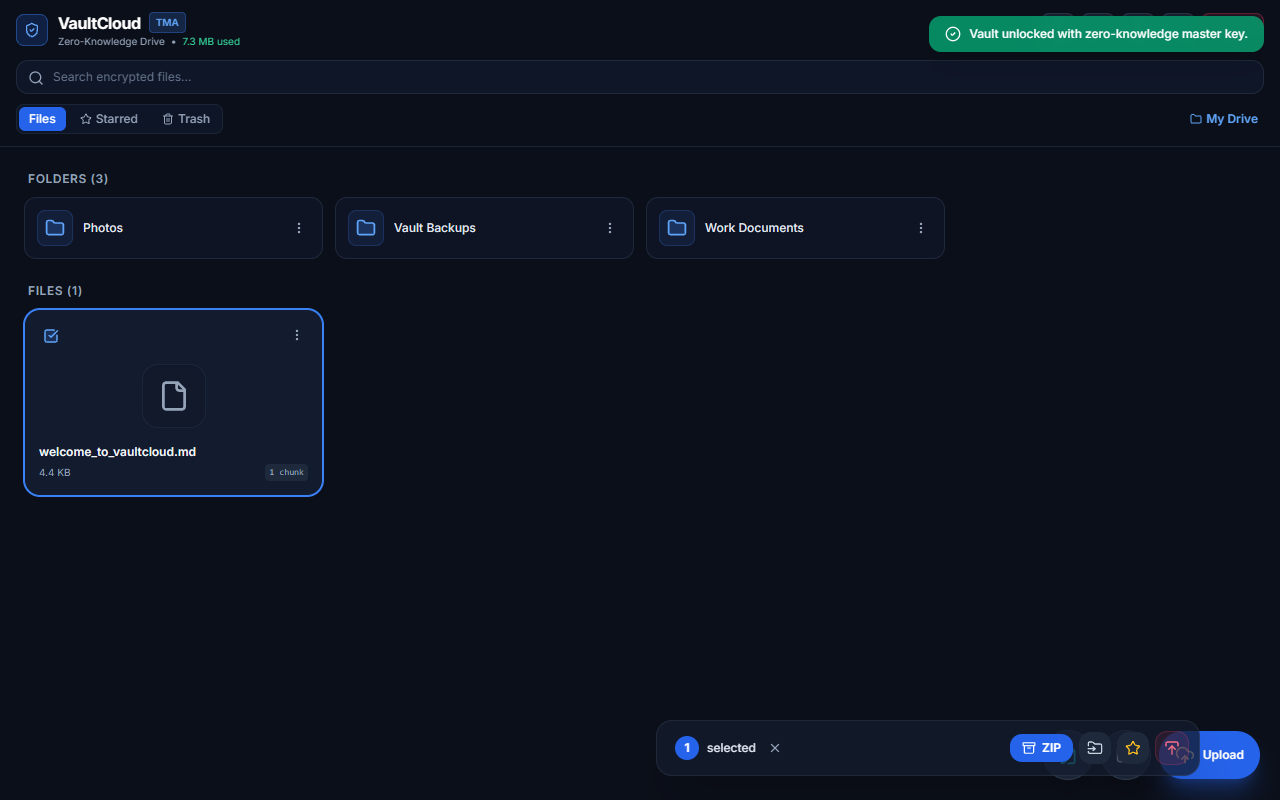This screenshot has height=800, width=1280.
Task: Click the 'FOLDERS (3)' heading
Action: [68, 179]
